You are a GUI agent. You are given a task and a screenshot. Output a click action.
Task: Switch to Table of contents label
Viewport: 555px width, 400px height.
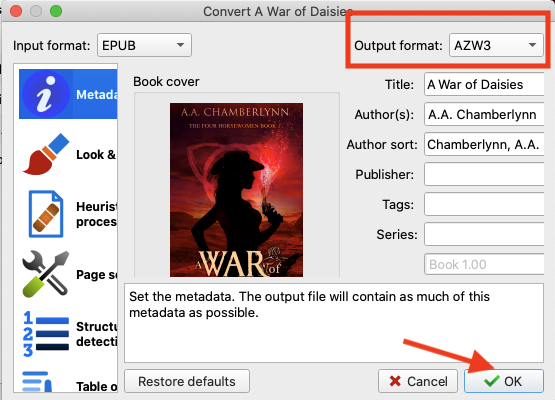click(x=96, y=386)
